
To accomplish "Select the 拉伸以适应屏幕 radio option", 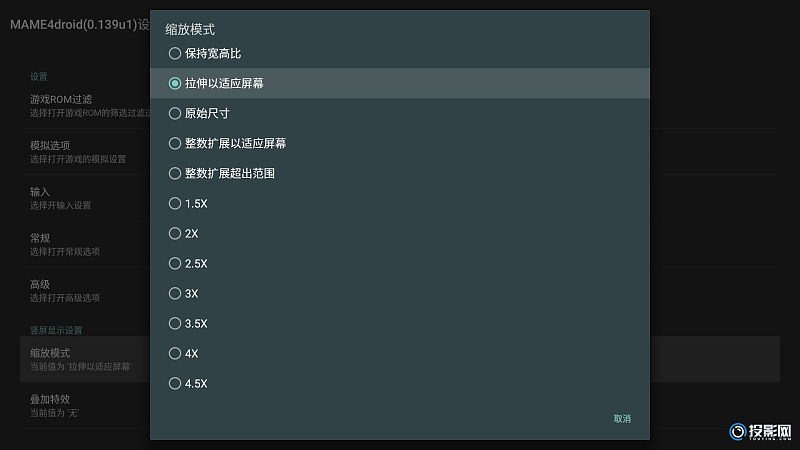I will point(399,83).
